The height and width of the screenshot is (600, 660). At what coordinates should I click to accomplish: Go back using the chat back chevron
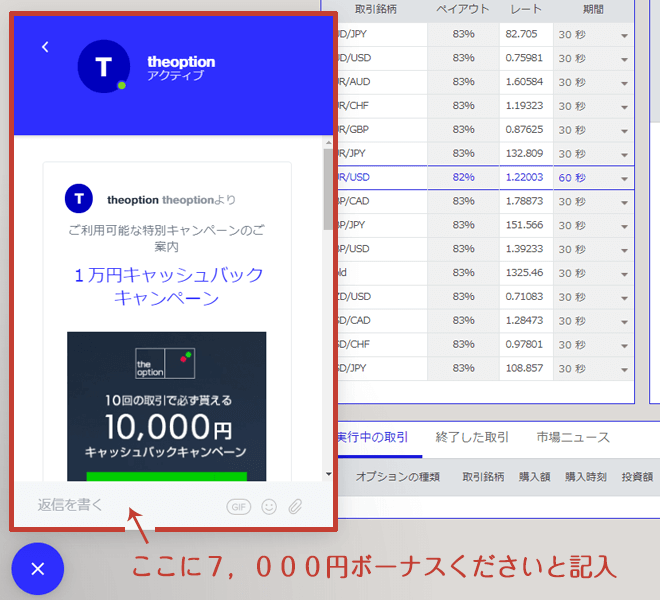[45, 47]
